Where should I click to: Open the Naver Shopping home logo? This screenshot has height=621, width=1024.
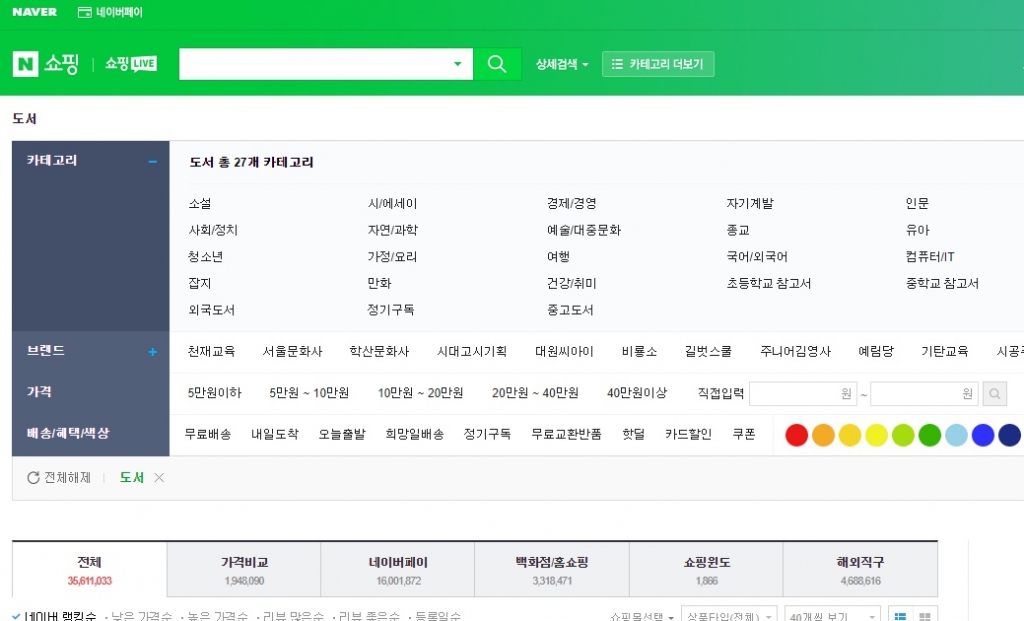point(46,64)
